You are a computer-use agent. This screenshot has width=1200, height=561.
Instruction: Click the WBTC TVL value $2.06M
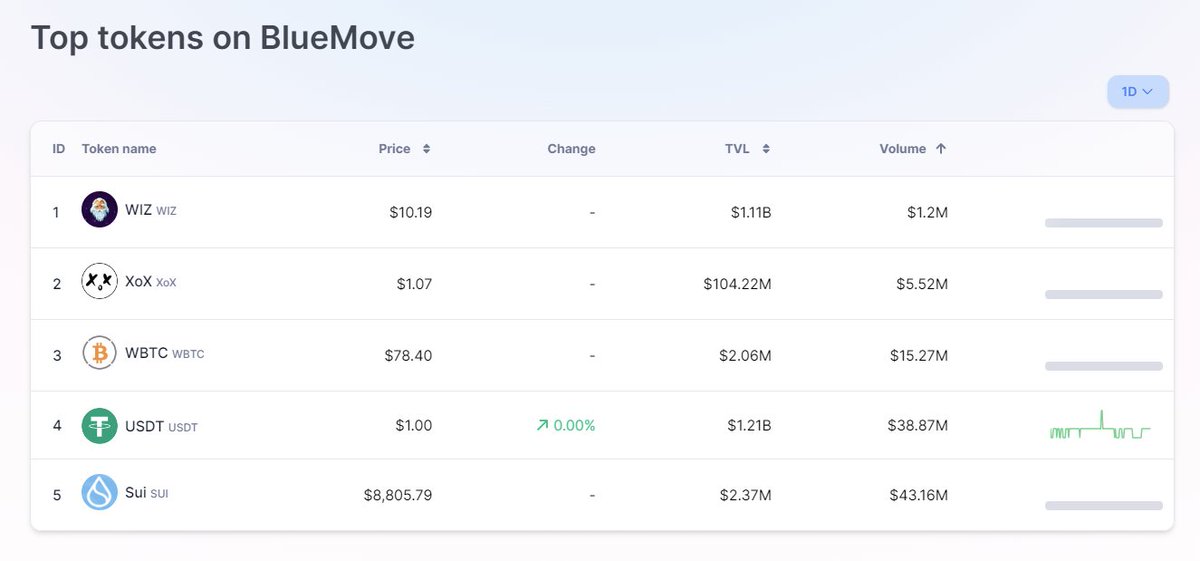click(744, 355)
